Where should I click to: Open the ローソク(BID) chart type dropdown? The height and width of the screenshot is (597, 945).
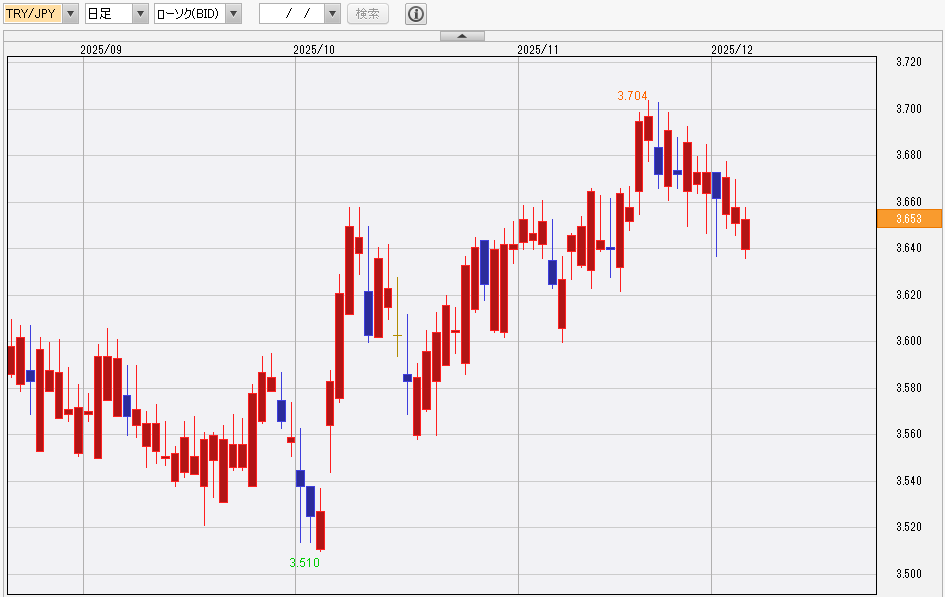coord(198,13)
